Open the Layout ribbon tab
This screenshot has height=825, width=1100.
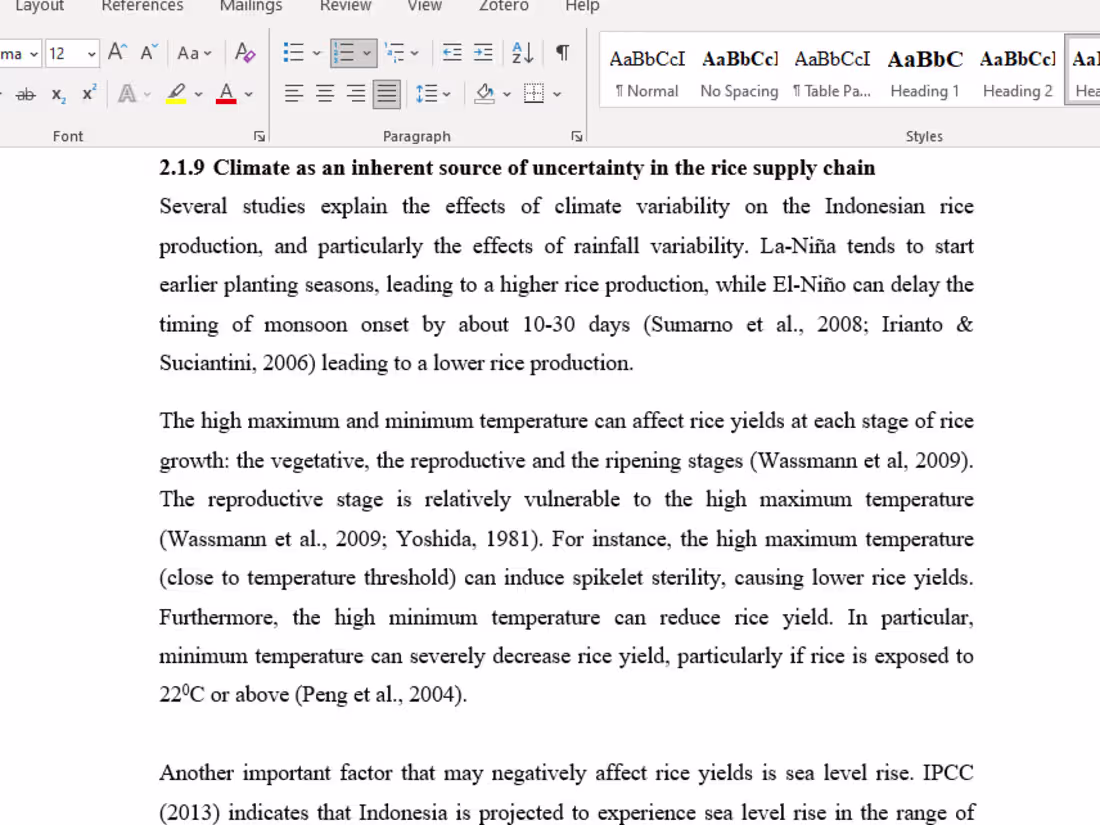point(39,6)
